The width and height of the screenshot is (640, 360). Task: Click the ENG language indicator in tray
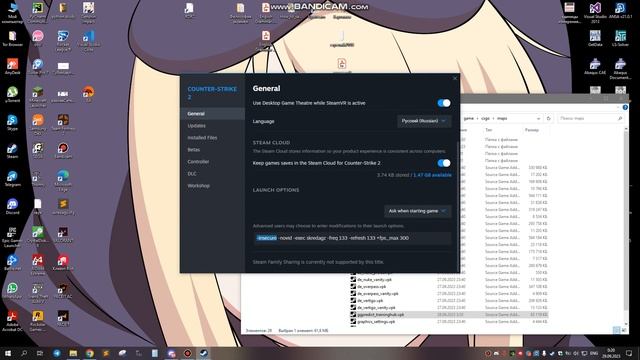(x=594, y=353)
